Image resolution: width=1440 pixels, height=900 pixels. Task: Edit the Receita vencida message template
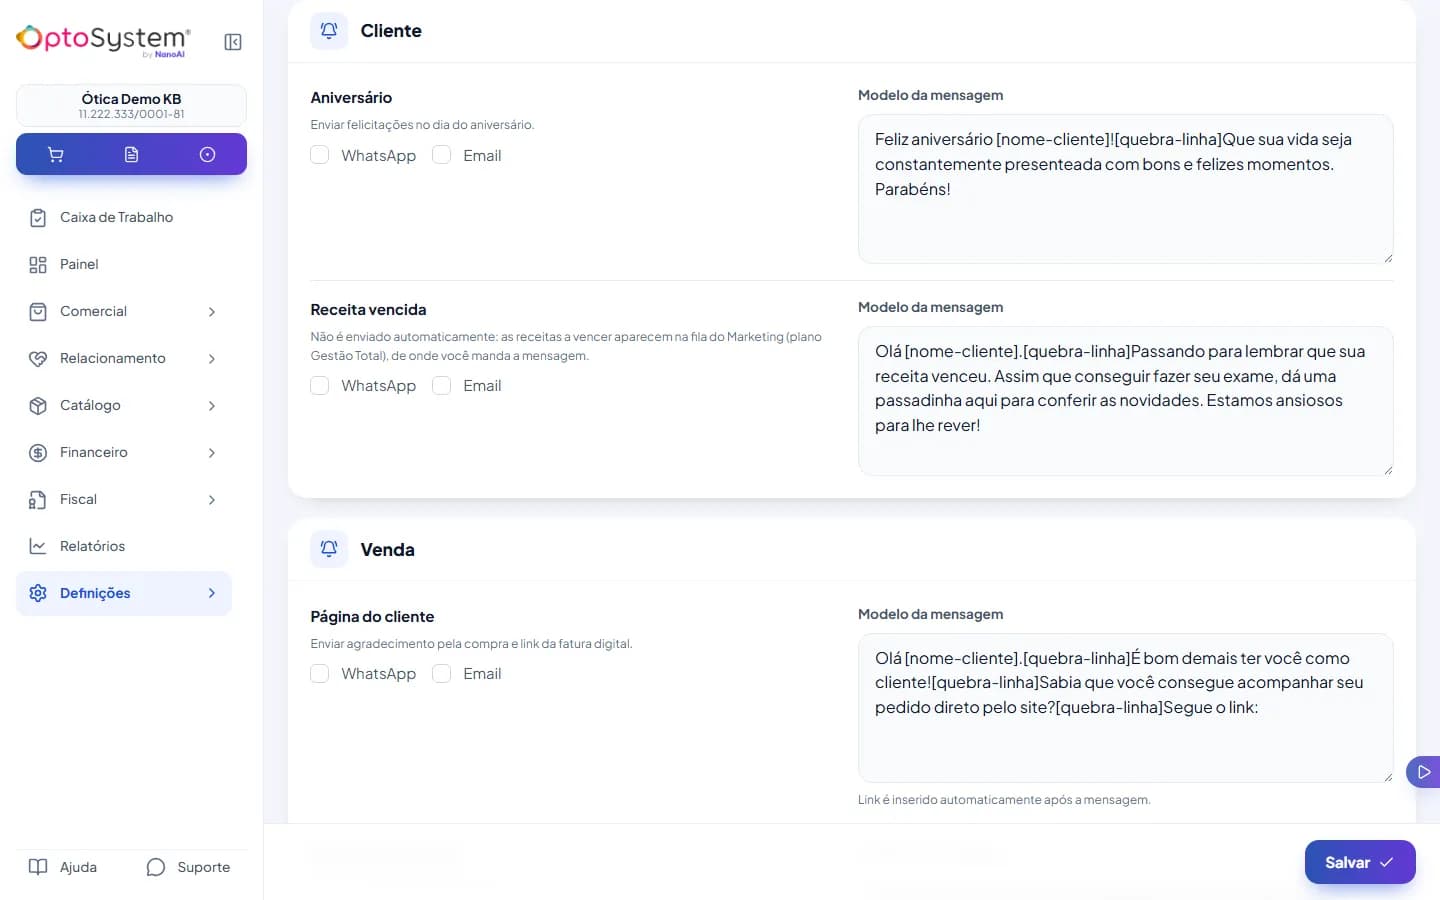(x=1126, y=401)
